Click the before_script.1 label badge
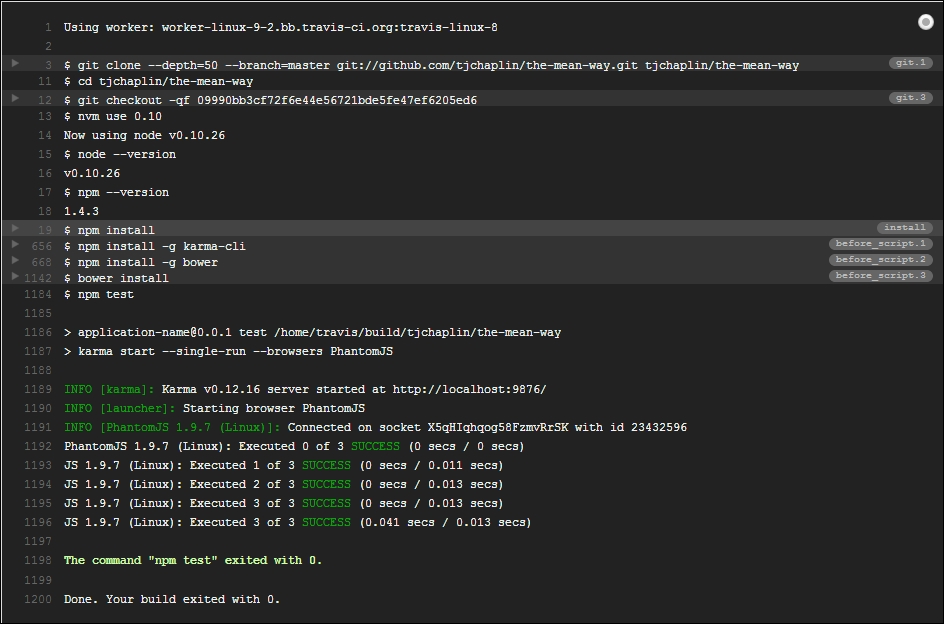 tap(880, 244)
